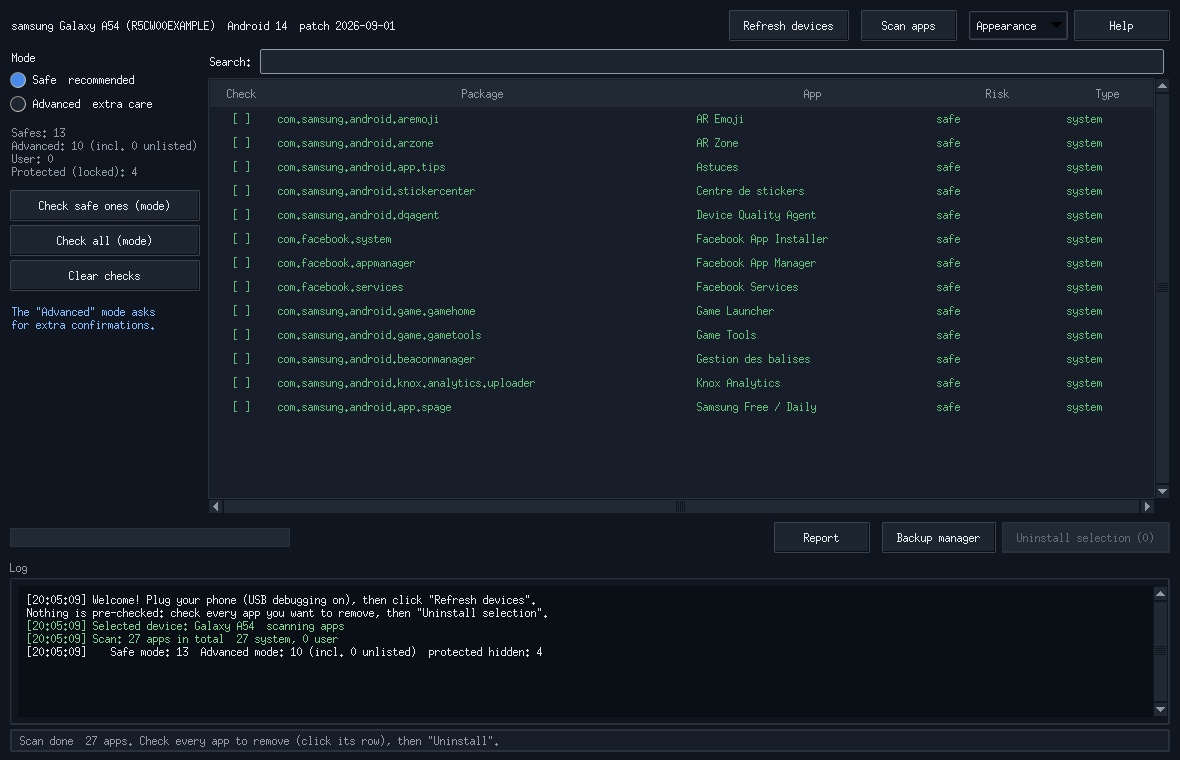Click the log panel scroll-up arrow
The height and width of the screenshot is (760, 1180).
1160,594
